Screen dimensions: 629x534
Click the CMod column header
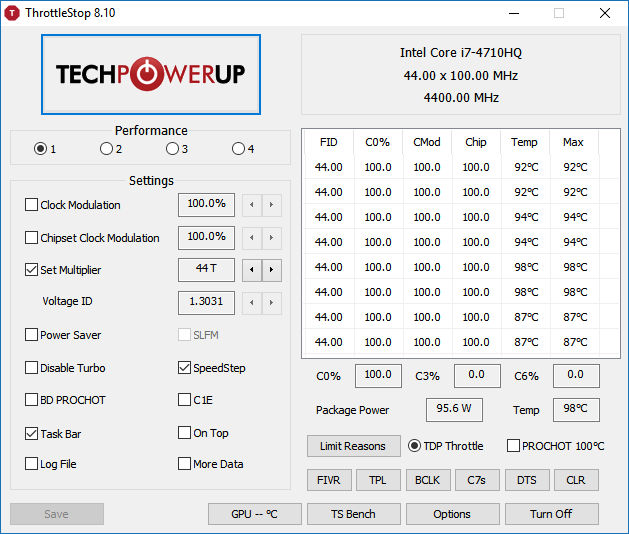[x=427, y=142]
